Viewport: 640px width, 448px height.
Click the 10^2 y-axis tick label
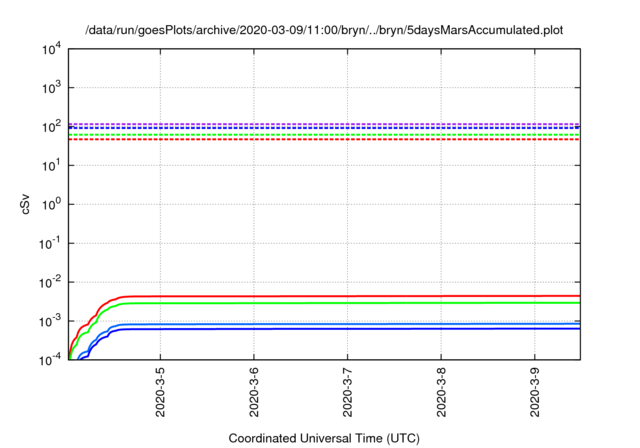point(51,126)
